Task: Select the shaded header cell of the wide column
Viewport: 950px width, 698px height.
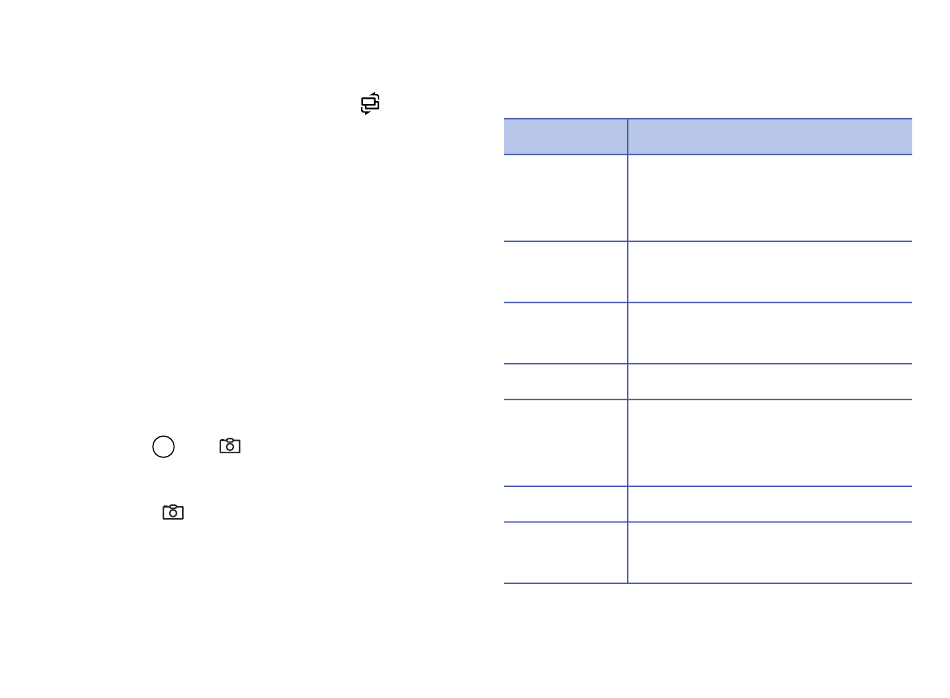Action: point(770,136)
